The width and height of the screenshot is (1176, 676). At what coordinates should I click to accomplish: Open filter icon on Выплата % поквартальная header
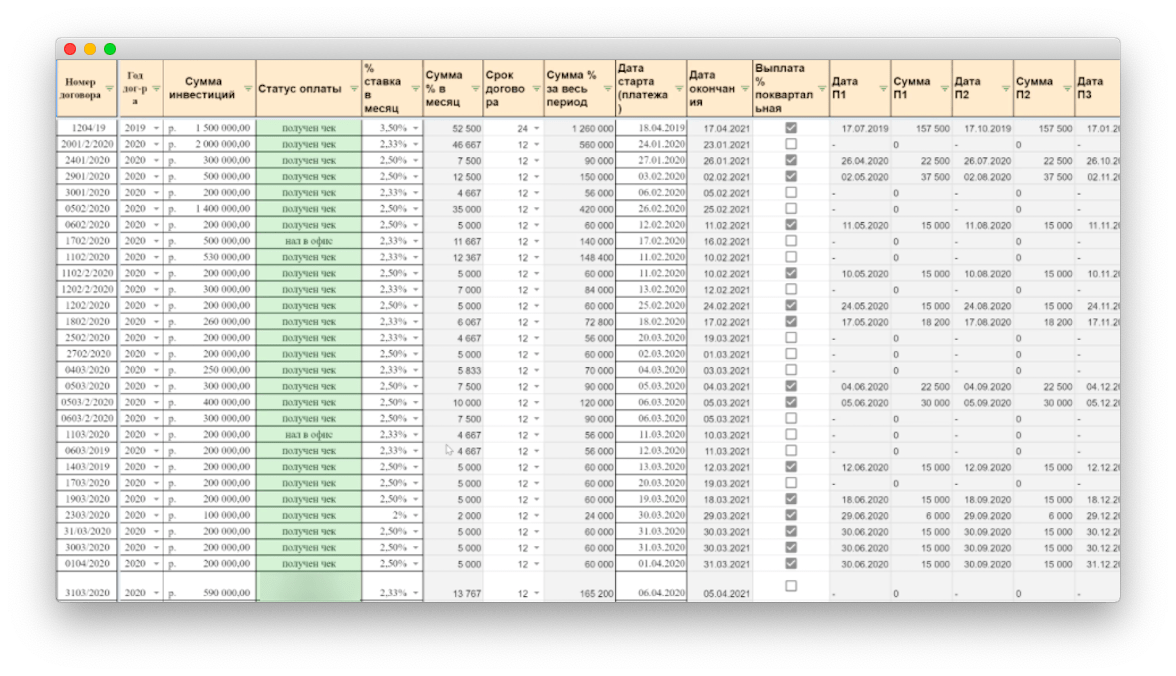click(x=820, y=89)
